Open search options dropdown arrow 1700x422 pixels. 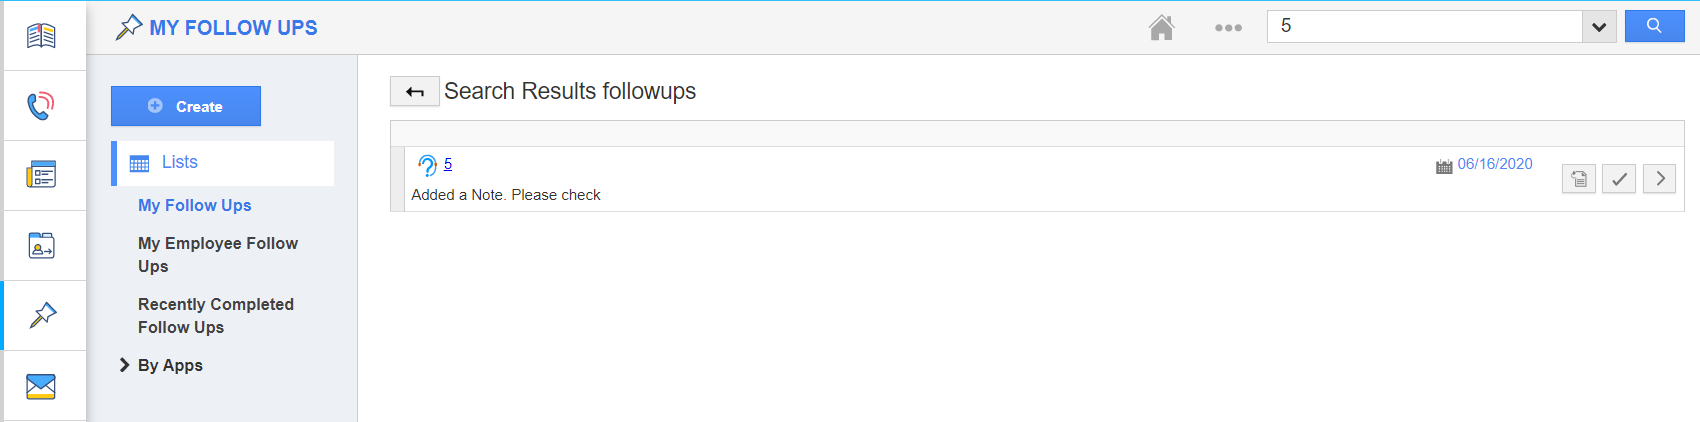[x=1599, y=27]
